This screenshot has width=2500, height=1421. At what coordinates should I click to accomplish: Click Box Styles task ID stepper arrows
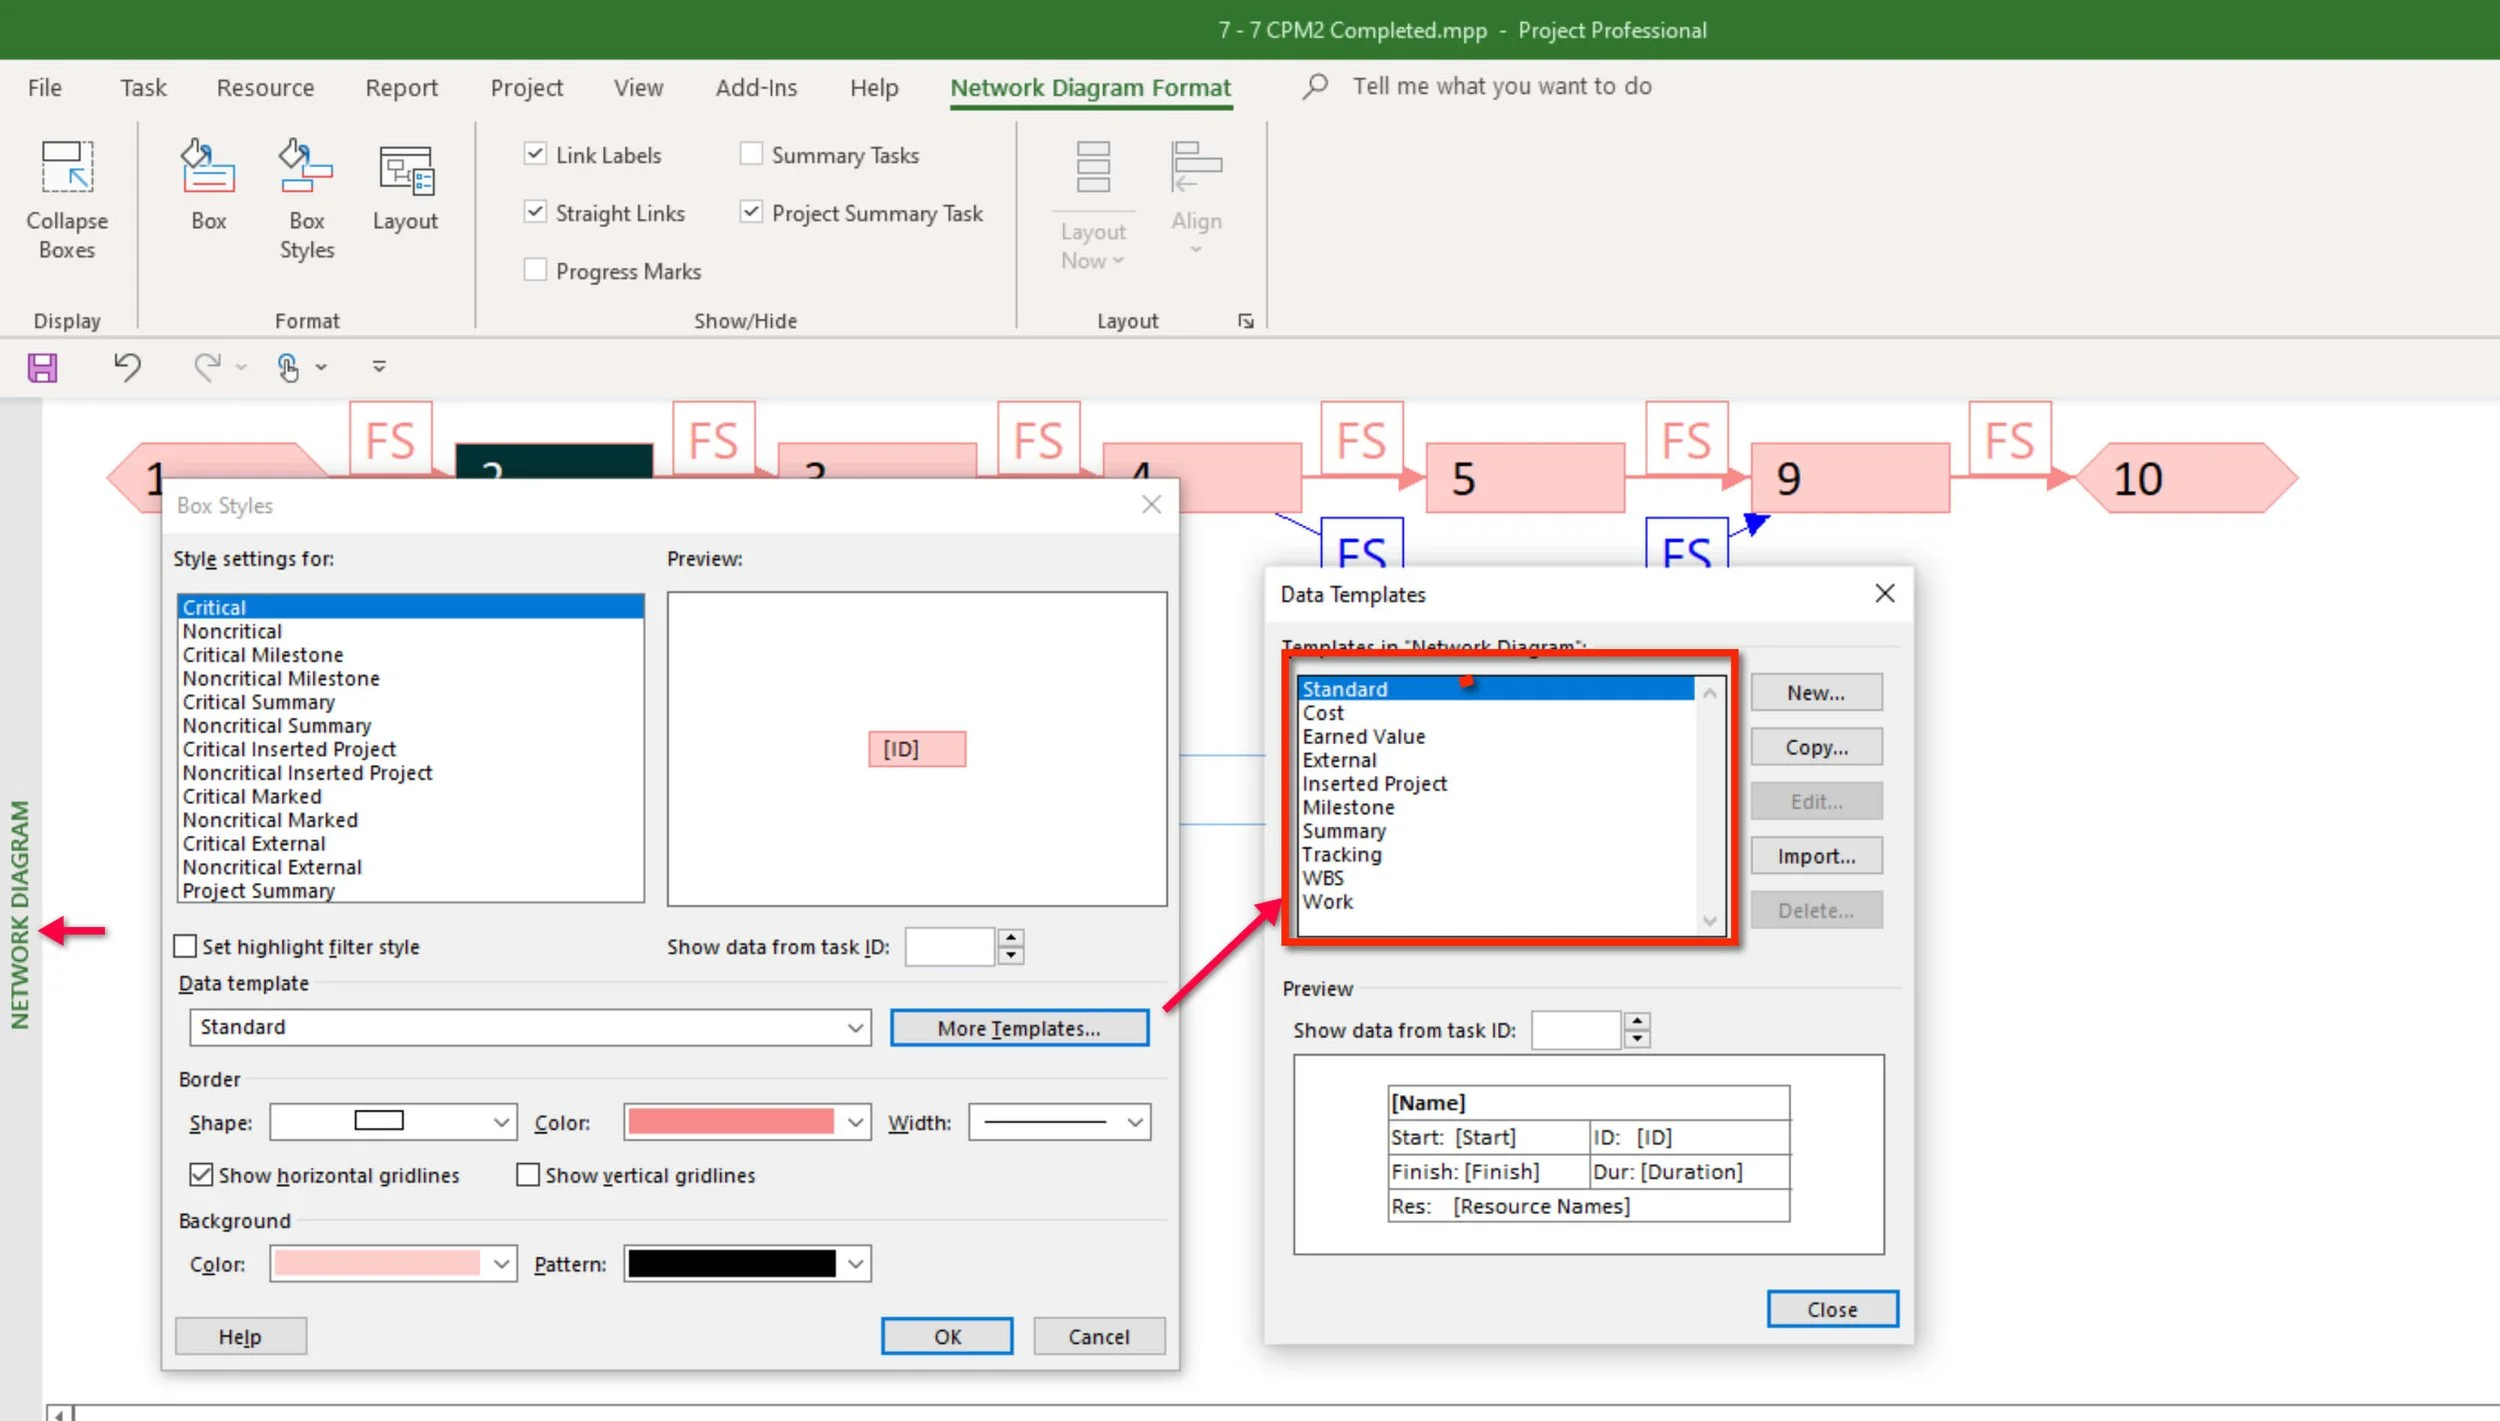coord(1011,946)
